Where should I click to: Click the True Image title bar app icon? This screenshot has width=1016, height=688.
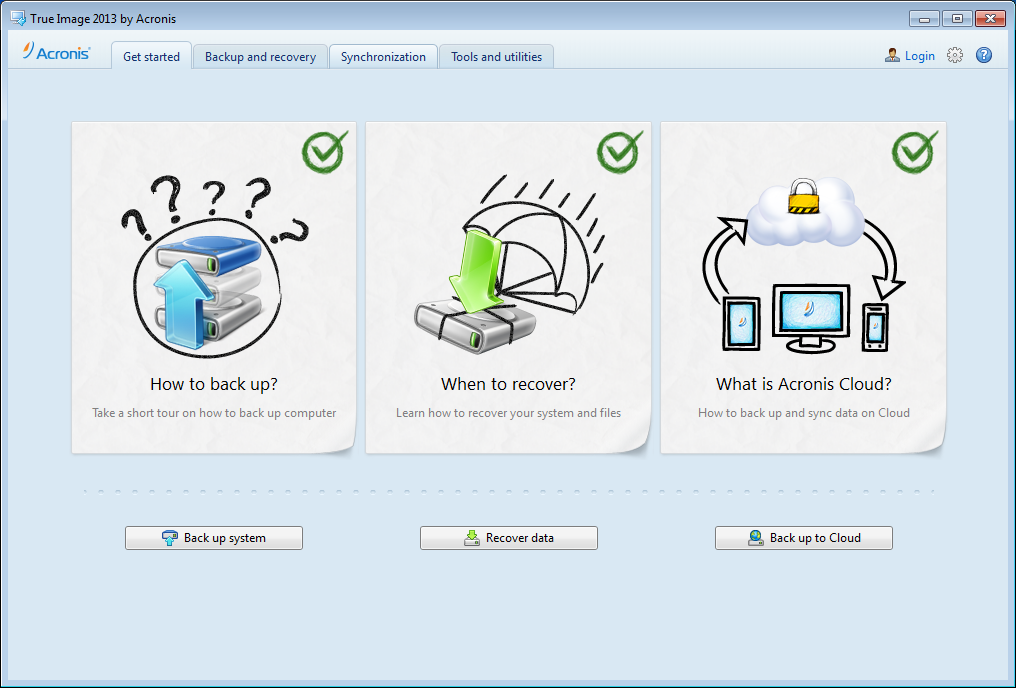coord(18,18)
